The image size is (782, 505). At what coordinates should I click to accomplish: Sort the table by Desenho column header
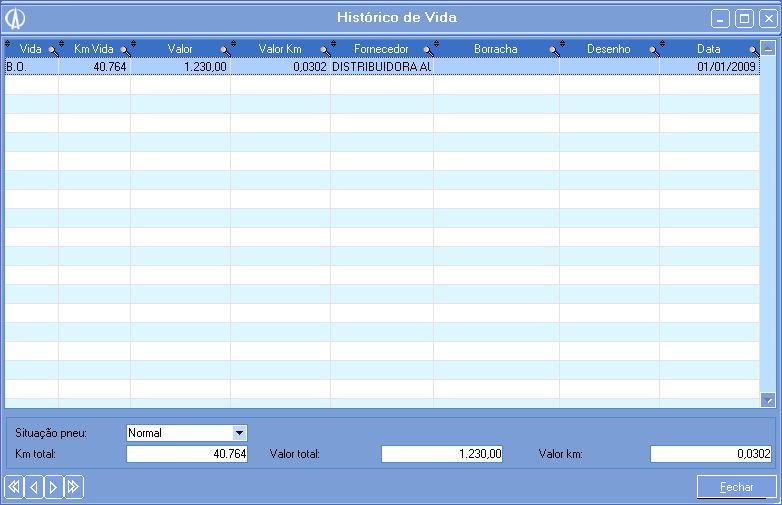point(608,48)
